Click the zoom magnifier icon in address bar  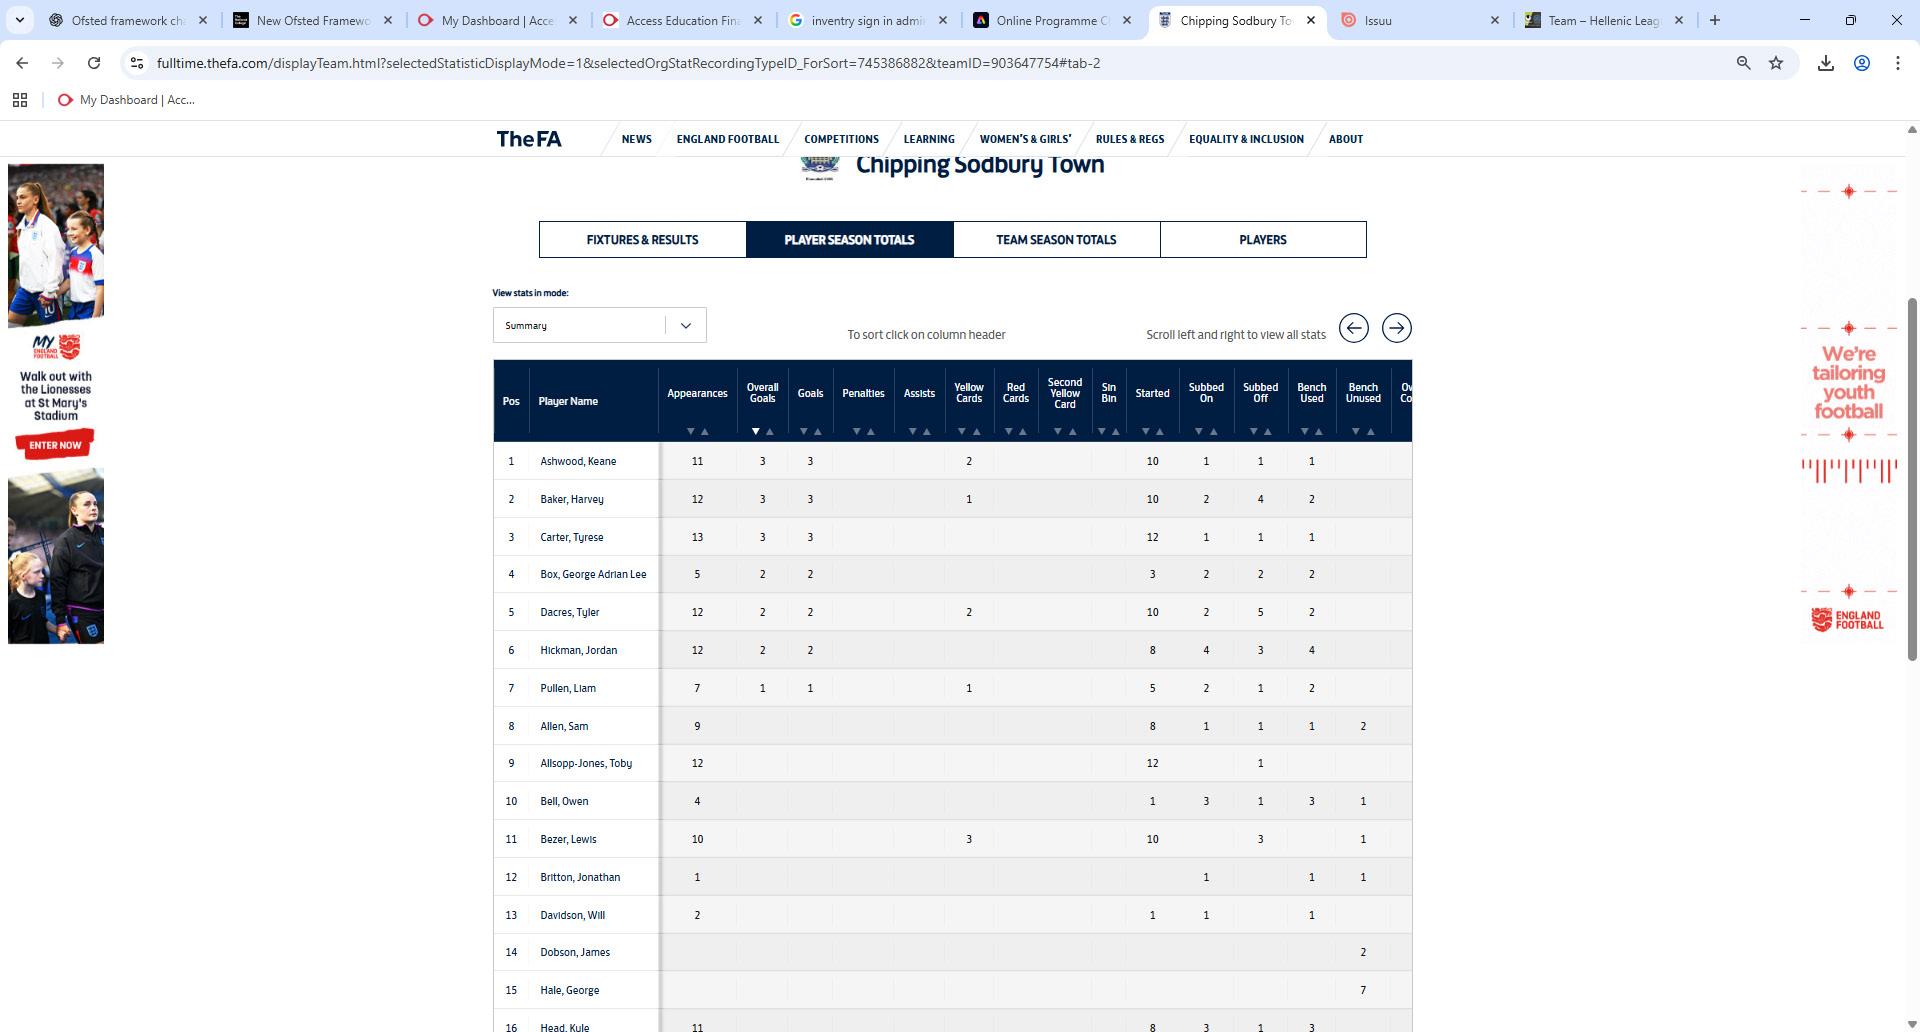click(x=1744, y=63)
